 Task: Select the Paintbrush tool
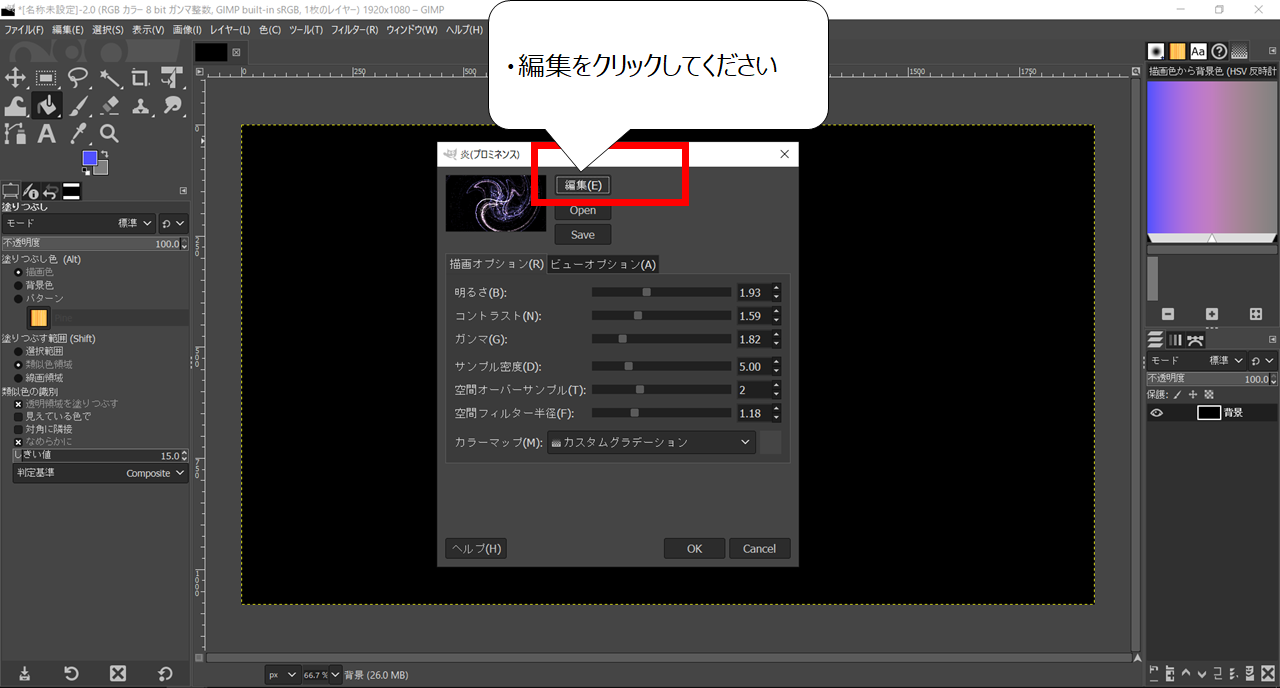(78, 105)
